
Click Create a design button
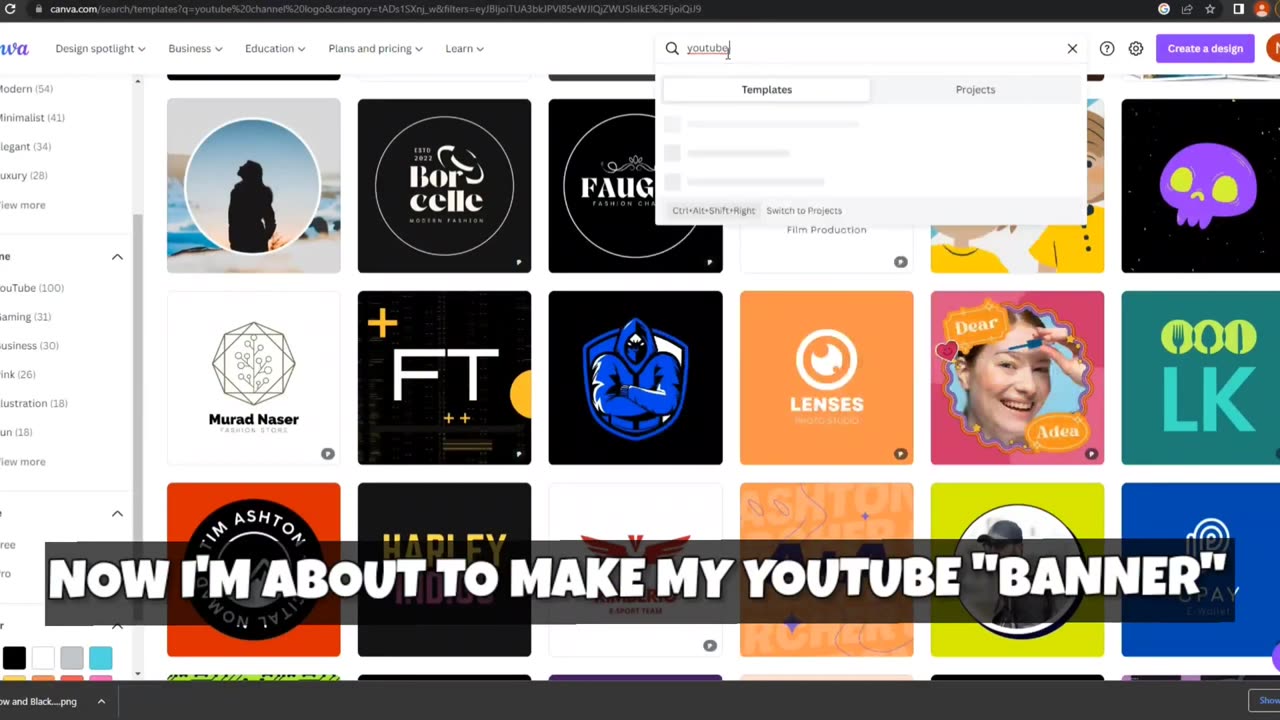1205,48
